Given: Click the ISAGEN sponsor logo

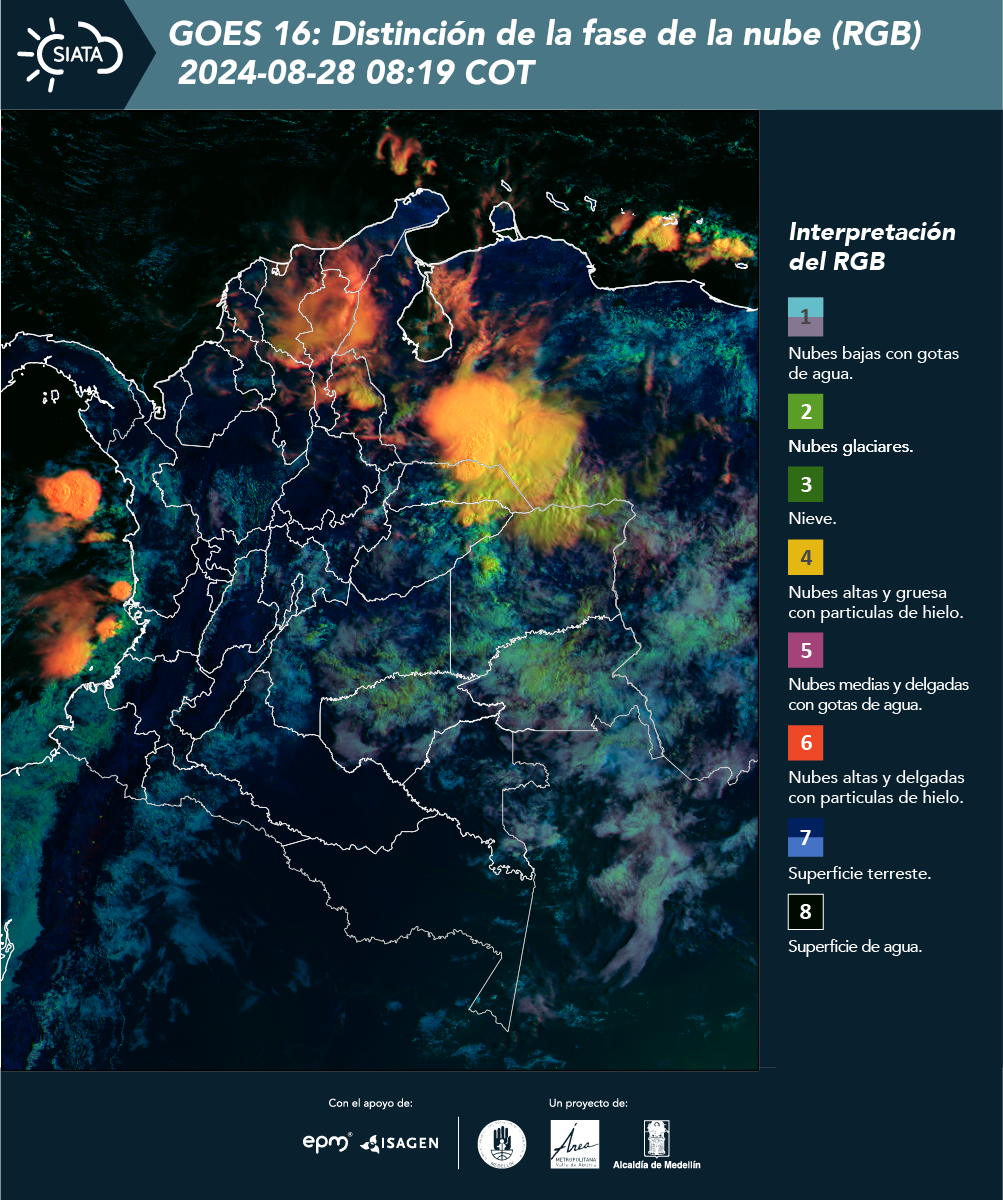Looking at the screenshot, I should coord(400,1142).
